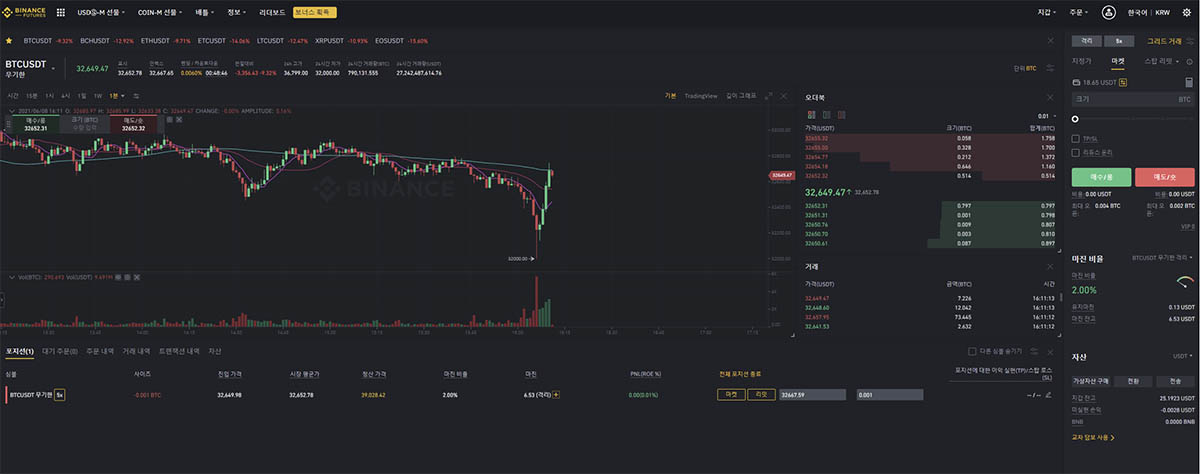Click the Binance Futures logo
This screenshot has height=474, width=1200.
(23, 13)
